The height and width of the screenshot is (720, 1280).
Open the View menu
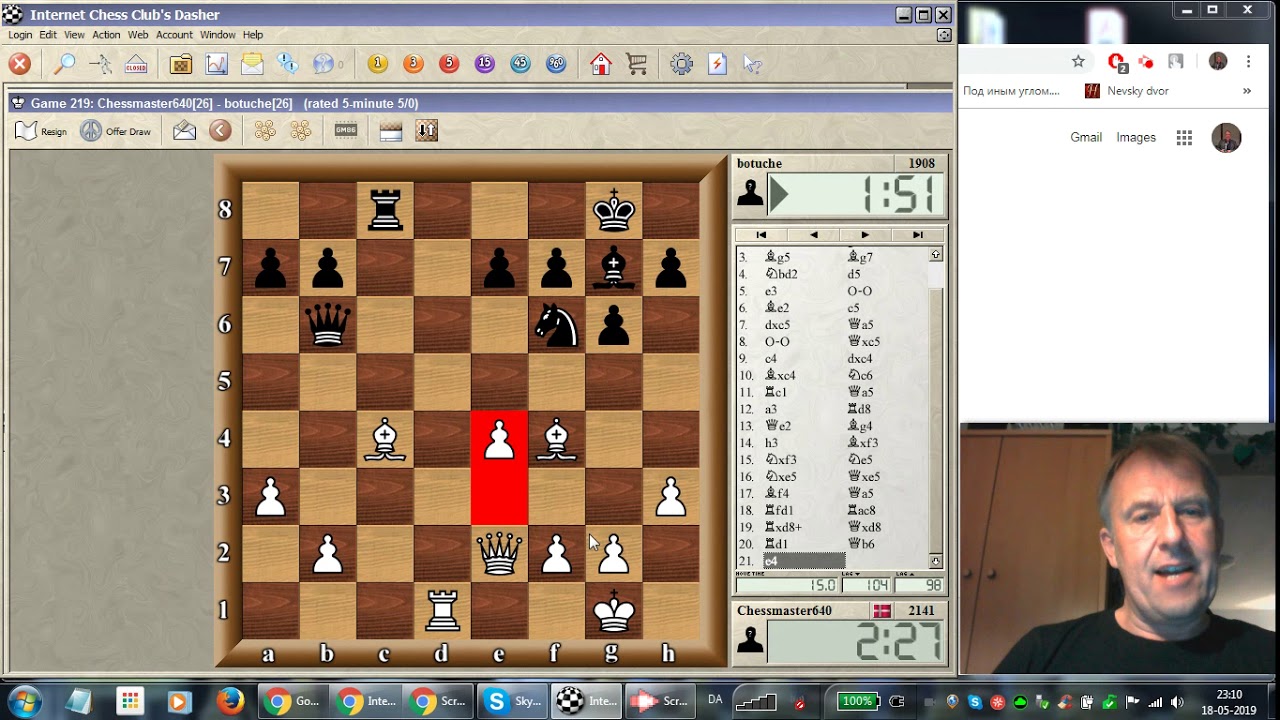74,35
